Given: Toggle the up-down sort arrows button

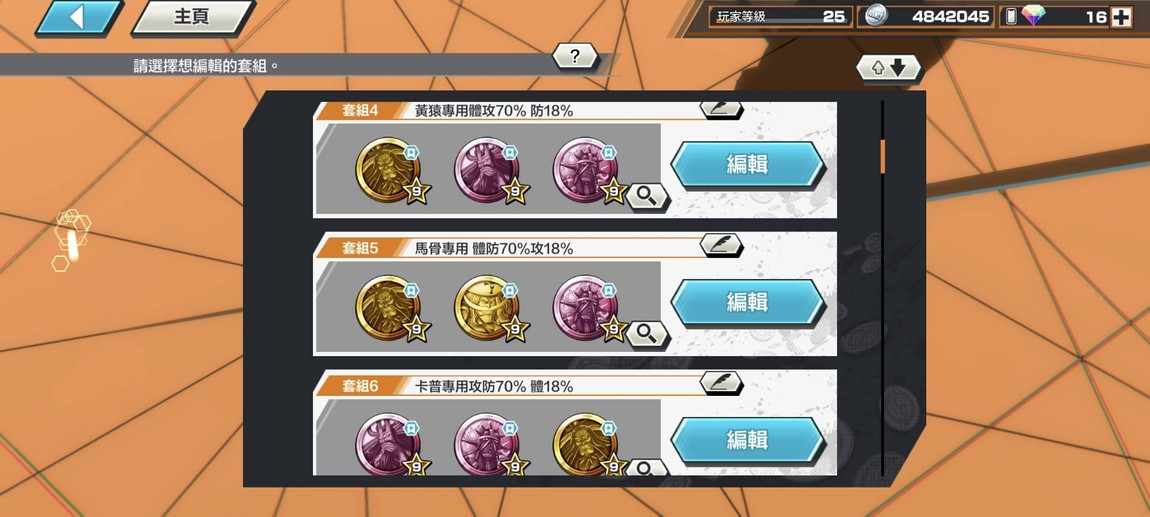Looking at the screenshot, I should pyautogui.click(x=888, y=68).
